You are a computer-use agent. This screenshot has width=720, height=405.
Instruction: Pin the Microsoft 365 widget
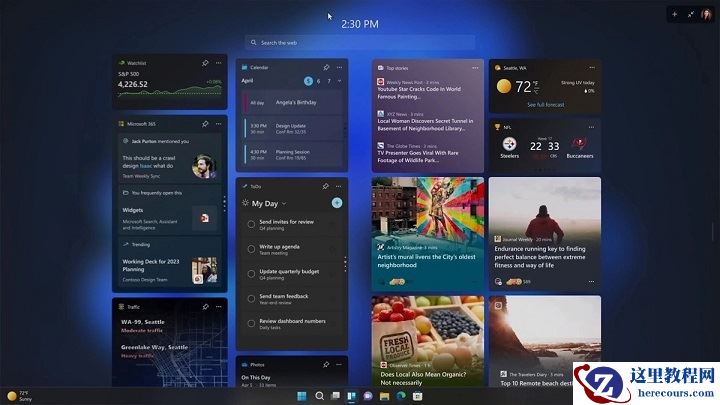(205, 124)
